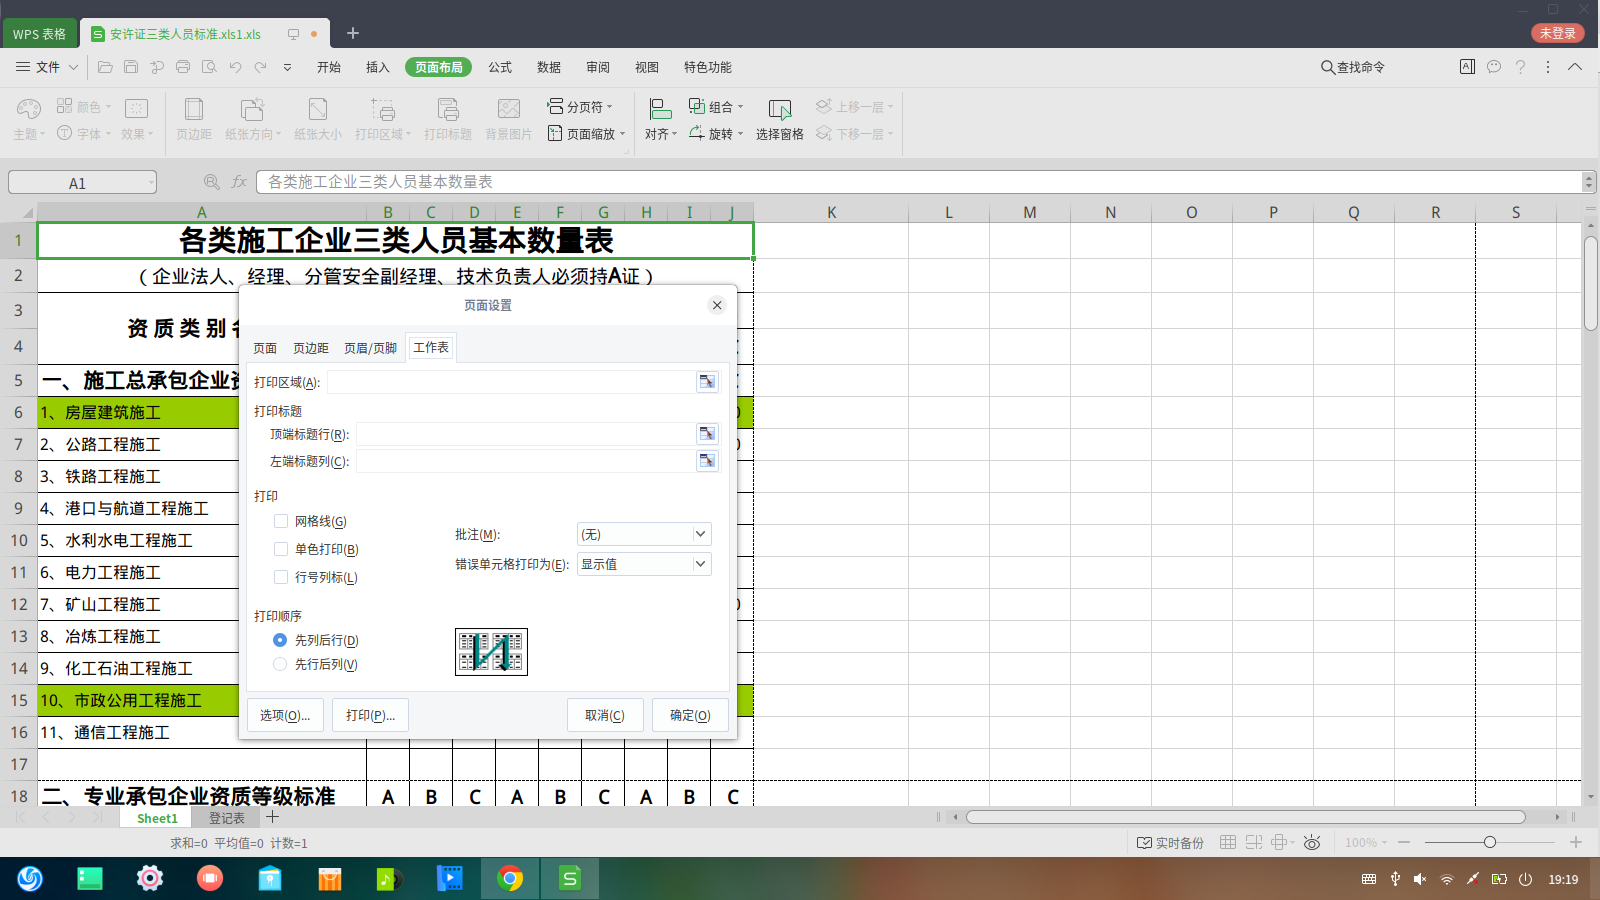Click the paper size (纸张大小) icon
The height and width of the screenshot is (900, 1600).
pyautogui.click(x=318, y=109)
